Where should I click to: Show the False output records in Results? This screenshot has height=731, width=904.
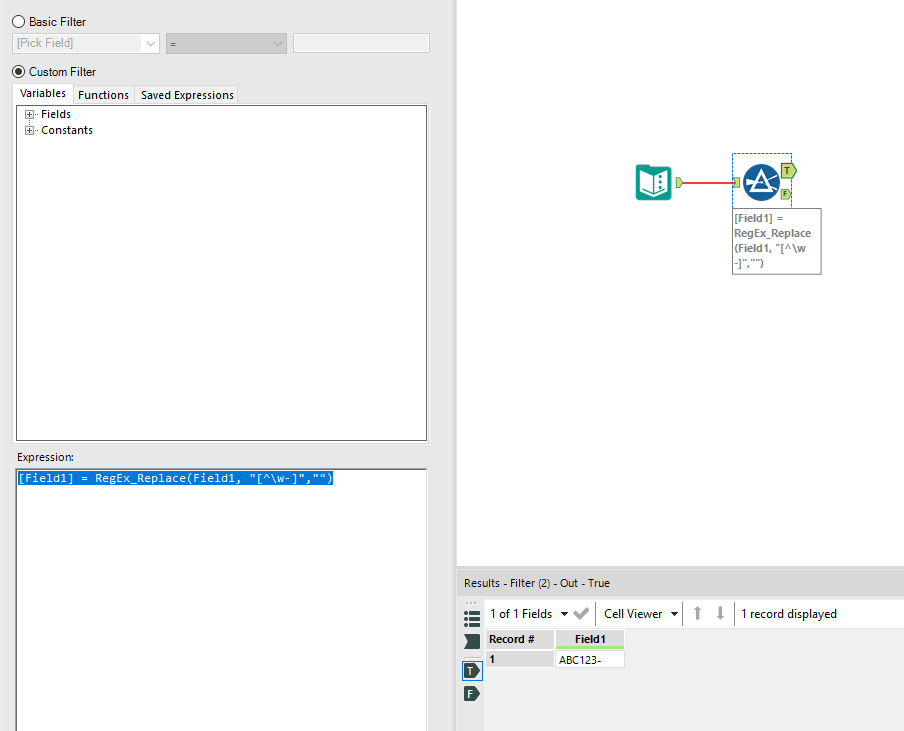tap(471, 693)
